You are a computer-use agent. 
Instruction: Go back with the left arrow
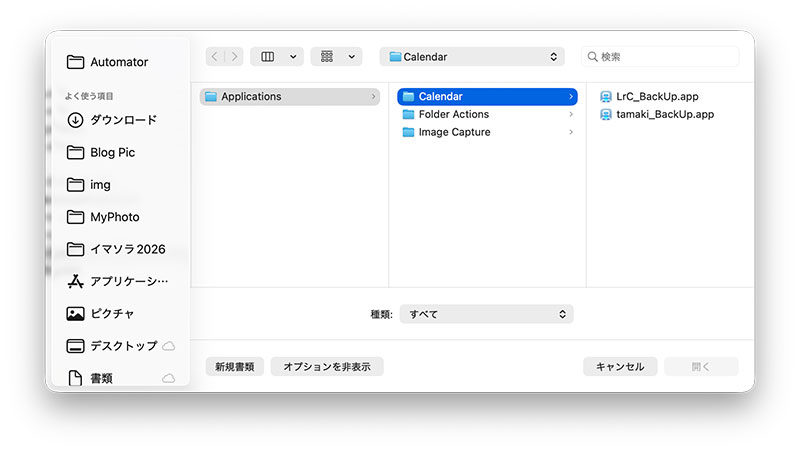tap(214, 57)
